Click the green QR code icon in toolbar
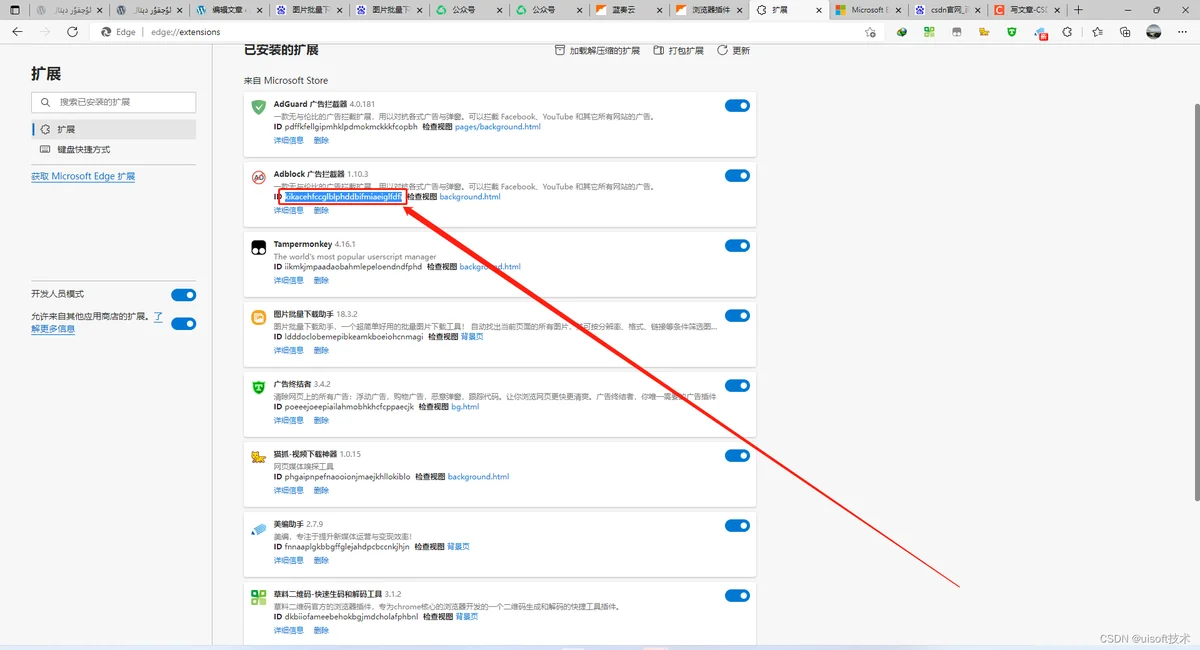This screenshot has width=1200, height=650. point(929,32)
